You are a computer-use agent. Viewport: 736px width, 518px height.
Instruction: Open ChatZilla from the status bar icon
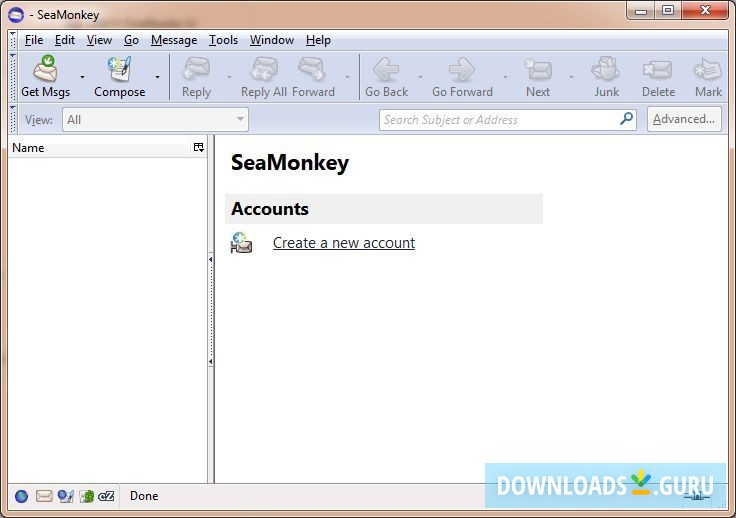[x=107, y=496]
